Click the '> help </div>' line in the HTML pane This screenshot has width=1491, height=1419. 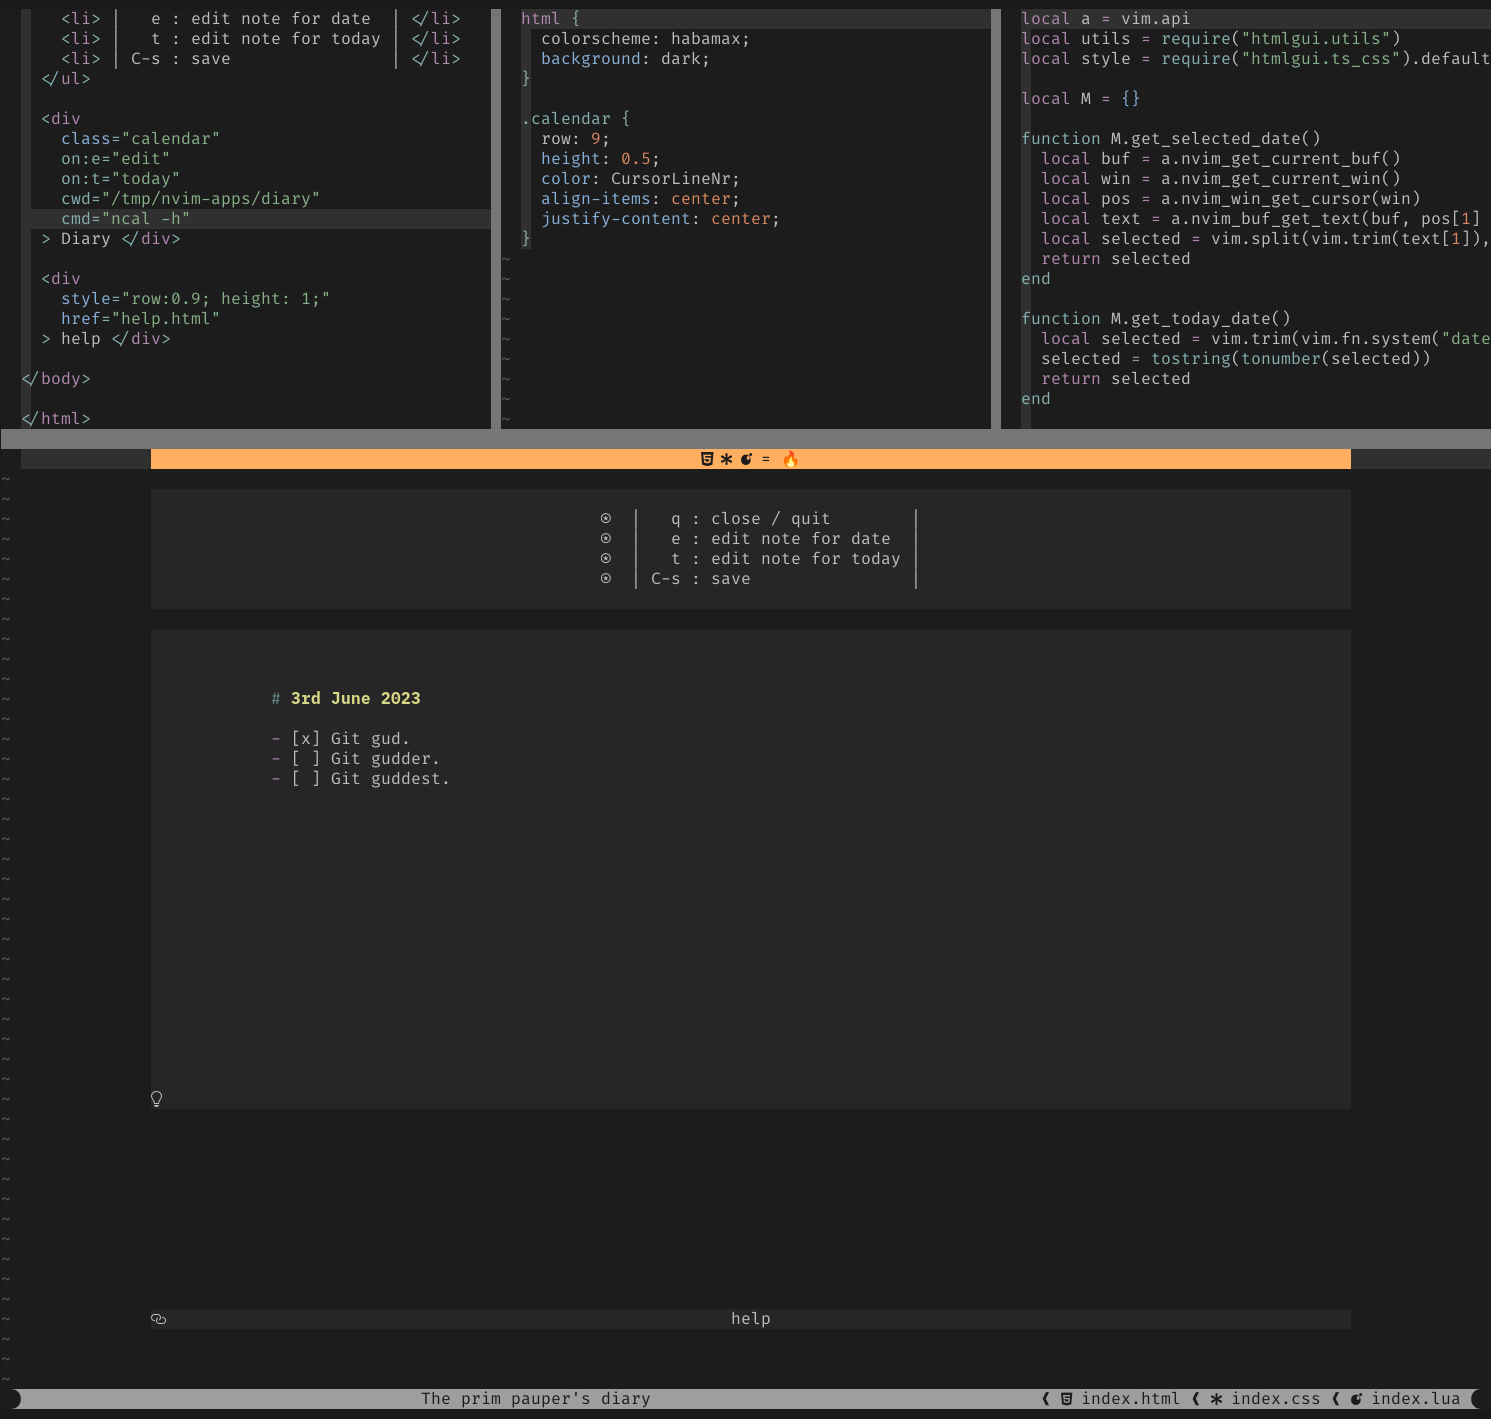[x=106, y=339]
